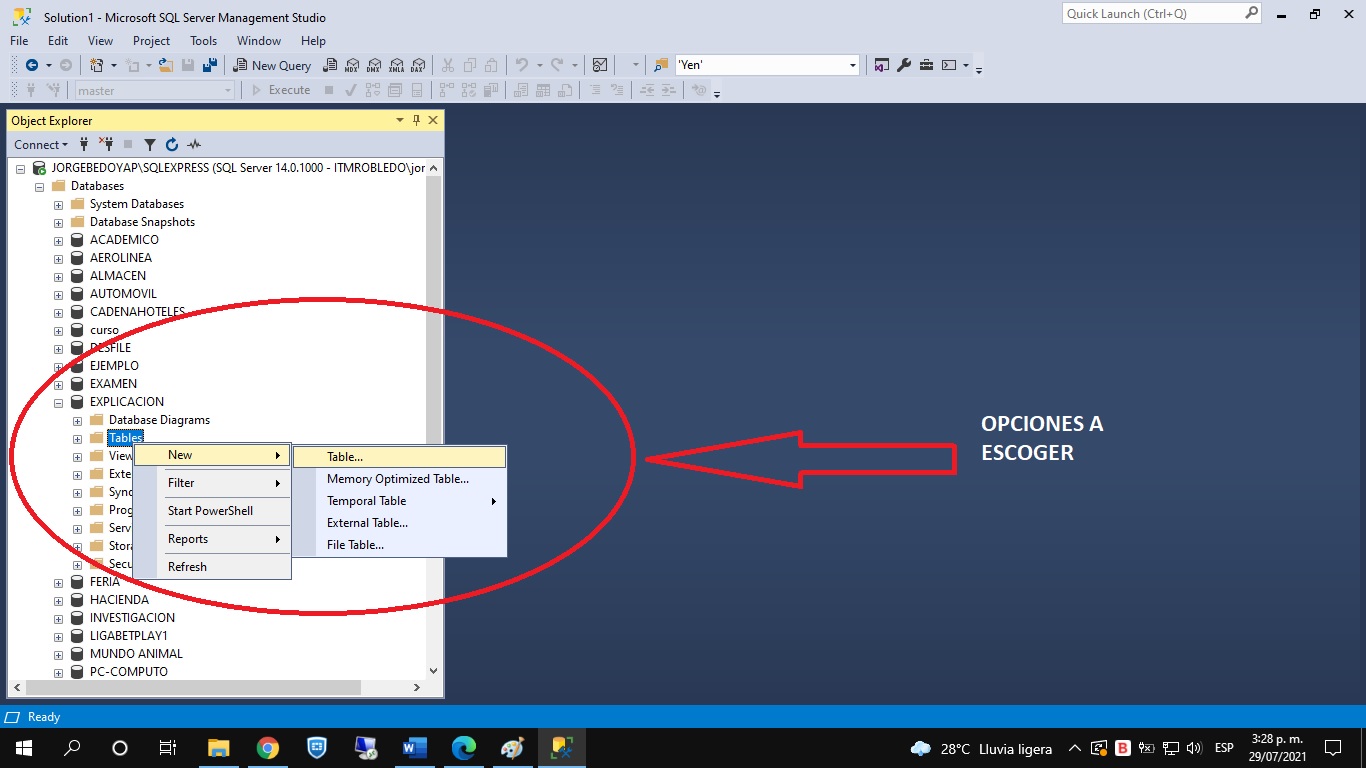Choose External Table... from the submenu
1366x768 pixels.
[x=400, y=523]
